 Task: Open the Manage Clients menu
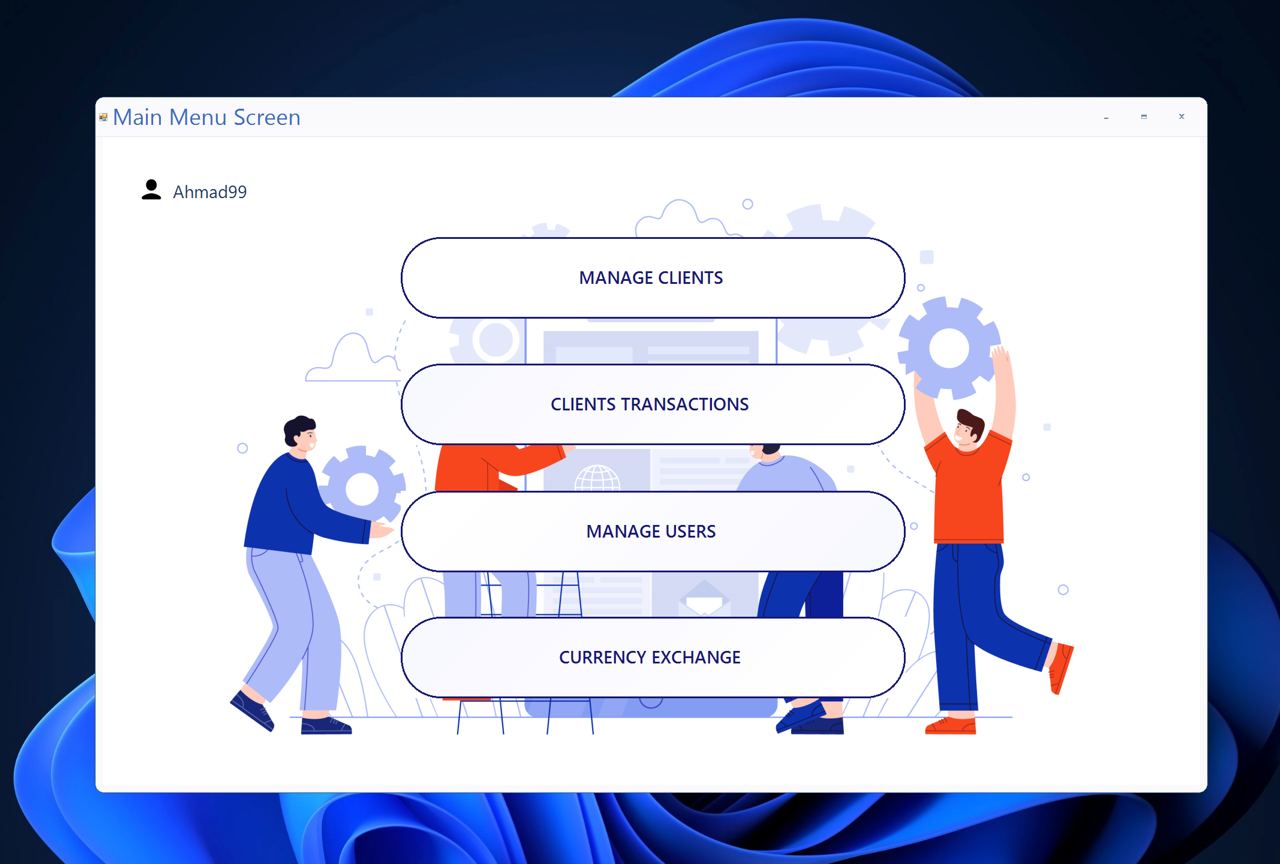[652, 278]
